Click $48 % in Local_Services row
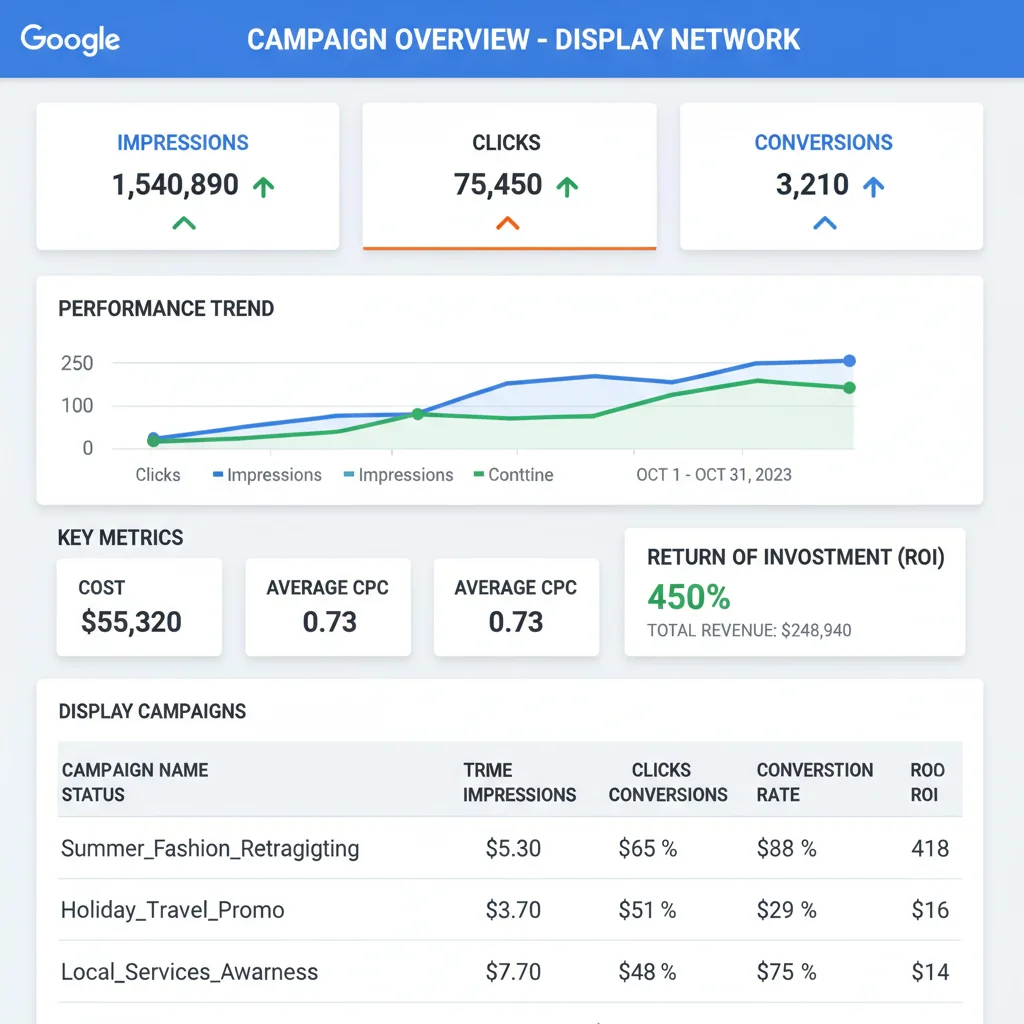The width and height of the screenshot is (1024, 1024). (x=647, y=972)
